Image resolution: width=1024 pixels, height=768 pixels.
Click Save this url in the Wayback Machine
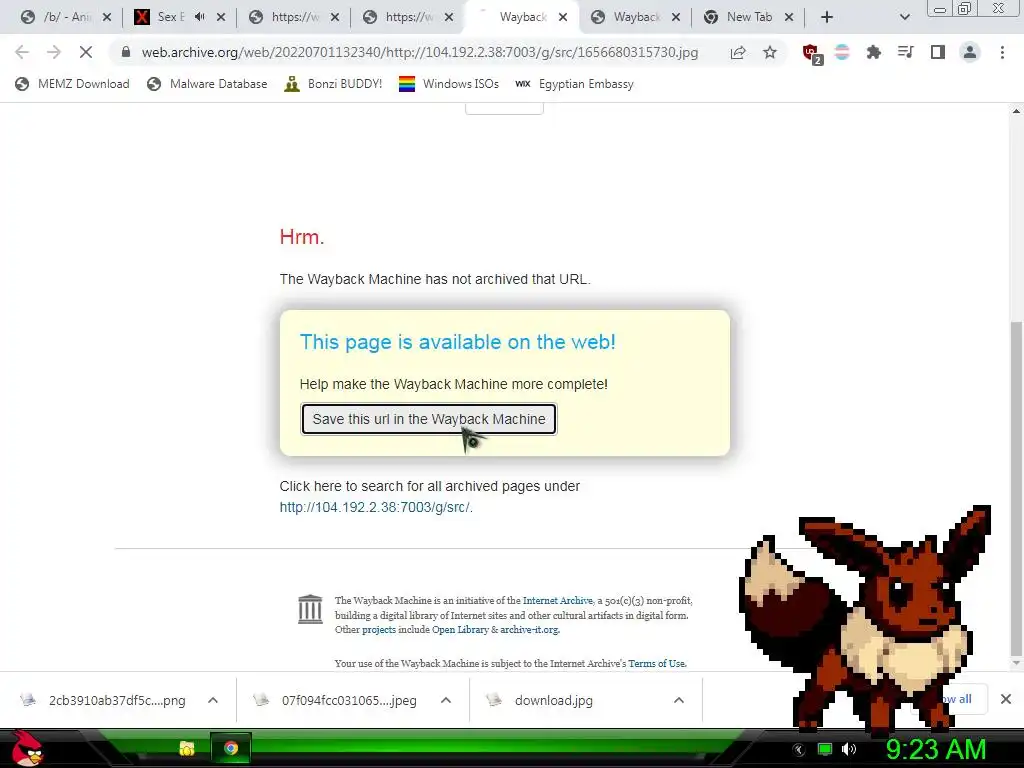click(x=428, y=419)
